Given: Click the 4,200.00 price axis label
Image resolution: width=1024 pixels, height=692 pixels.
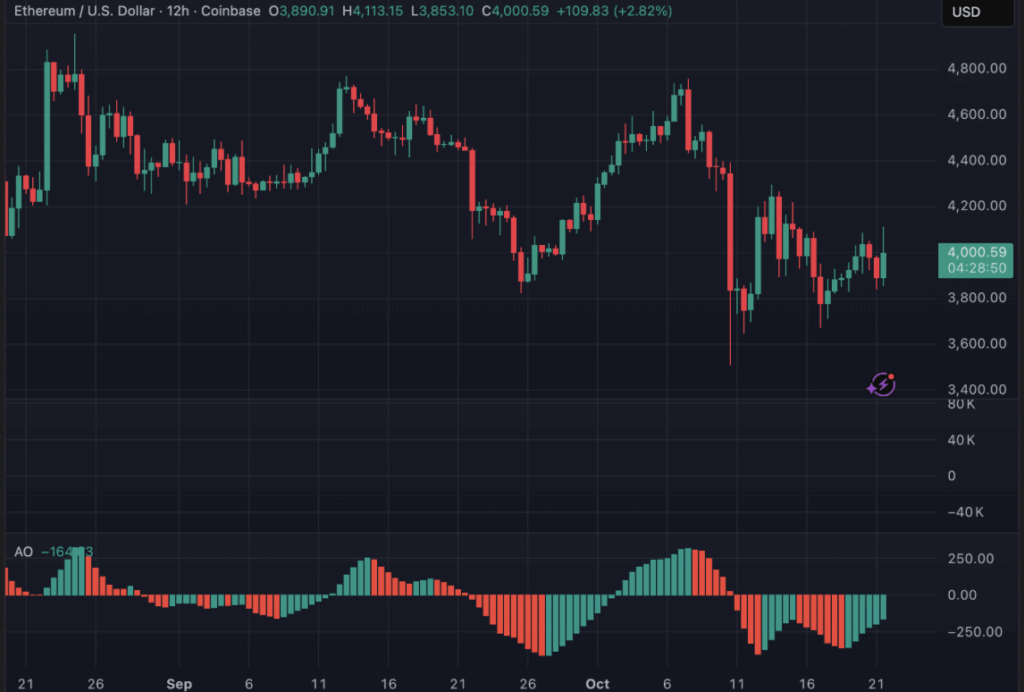Looking at the screenshot, I should (x=976, y=206).
